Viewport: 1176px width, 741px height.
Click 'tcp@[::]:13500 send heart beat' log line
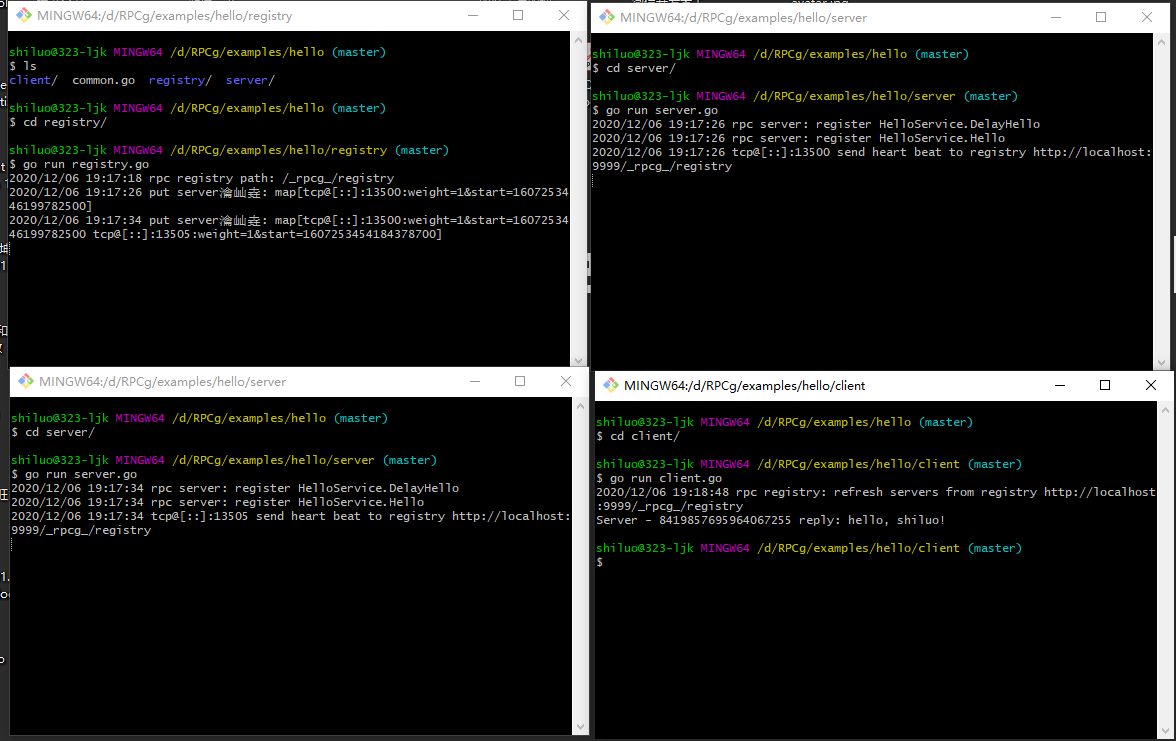(x=872, y=159)
